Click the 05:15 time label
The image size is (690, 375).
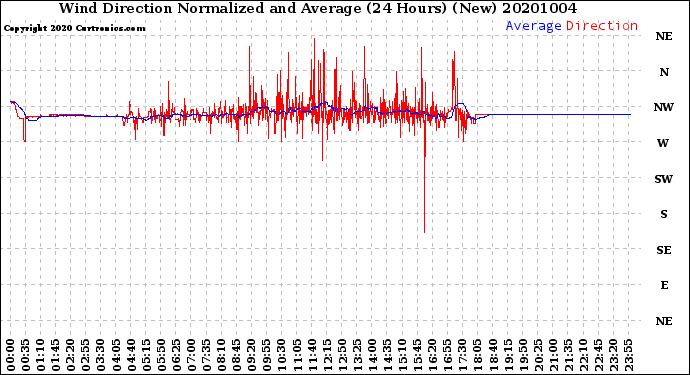coord(146,355)
